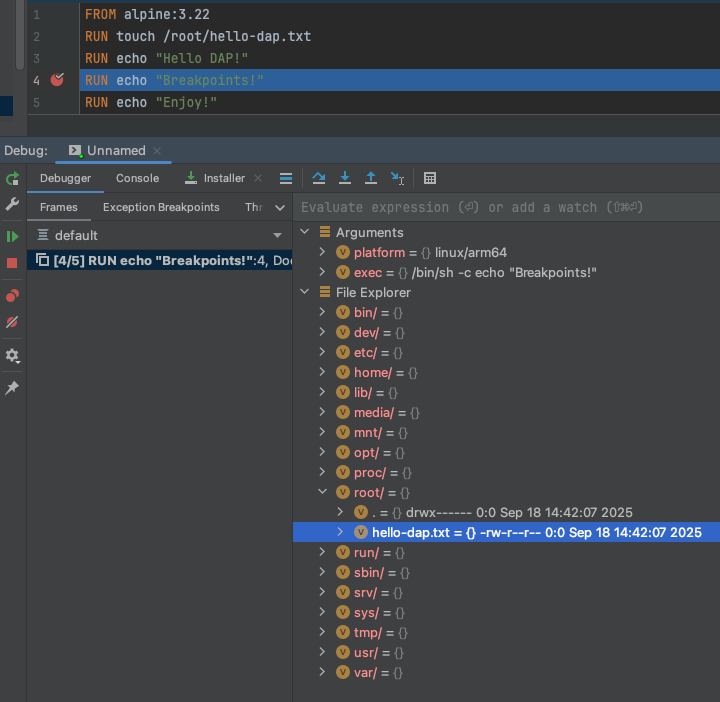Select the hello-dap.txt row
The width and height of the screenshot is (720, 702).
[x=506, y=532]
